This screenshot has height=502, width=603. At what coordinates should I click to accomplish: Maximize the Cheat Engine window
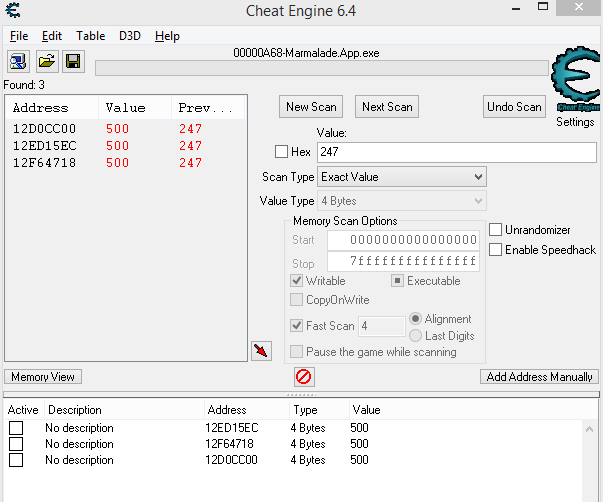click(x=543, y=7)
